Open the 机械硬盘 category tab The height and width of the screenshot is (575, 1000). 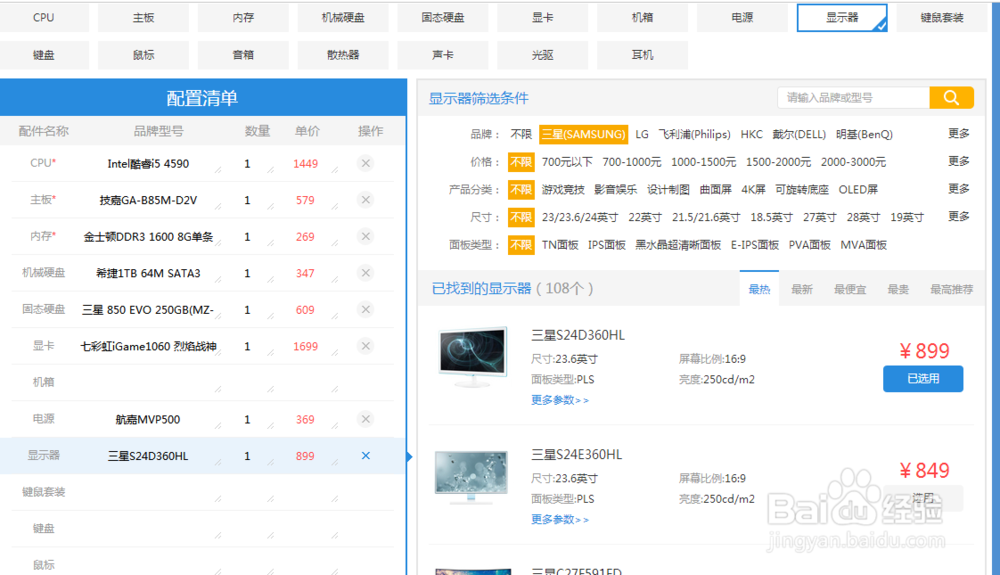[x=343, y=18]
